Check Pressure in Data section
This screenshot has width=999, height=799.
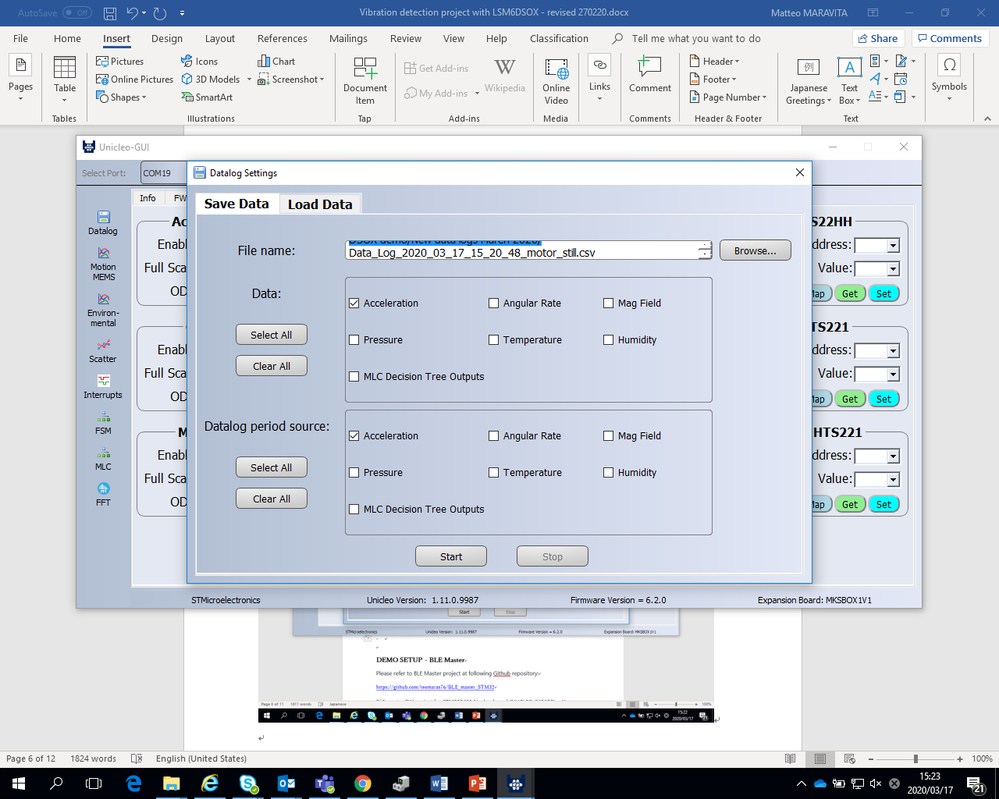[354, 340]
